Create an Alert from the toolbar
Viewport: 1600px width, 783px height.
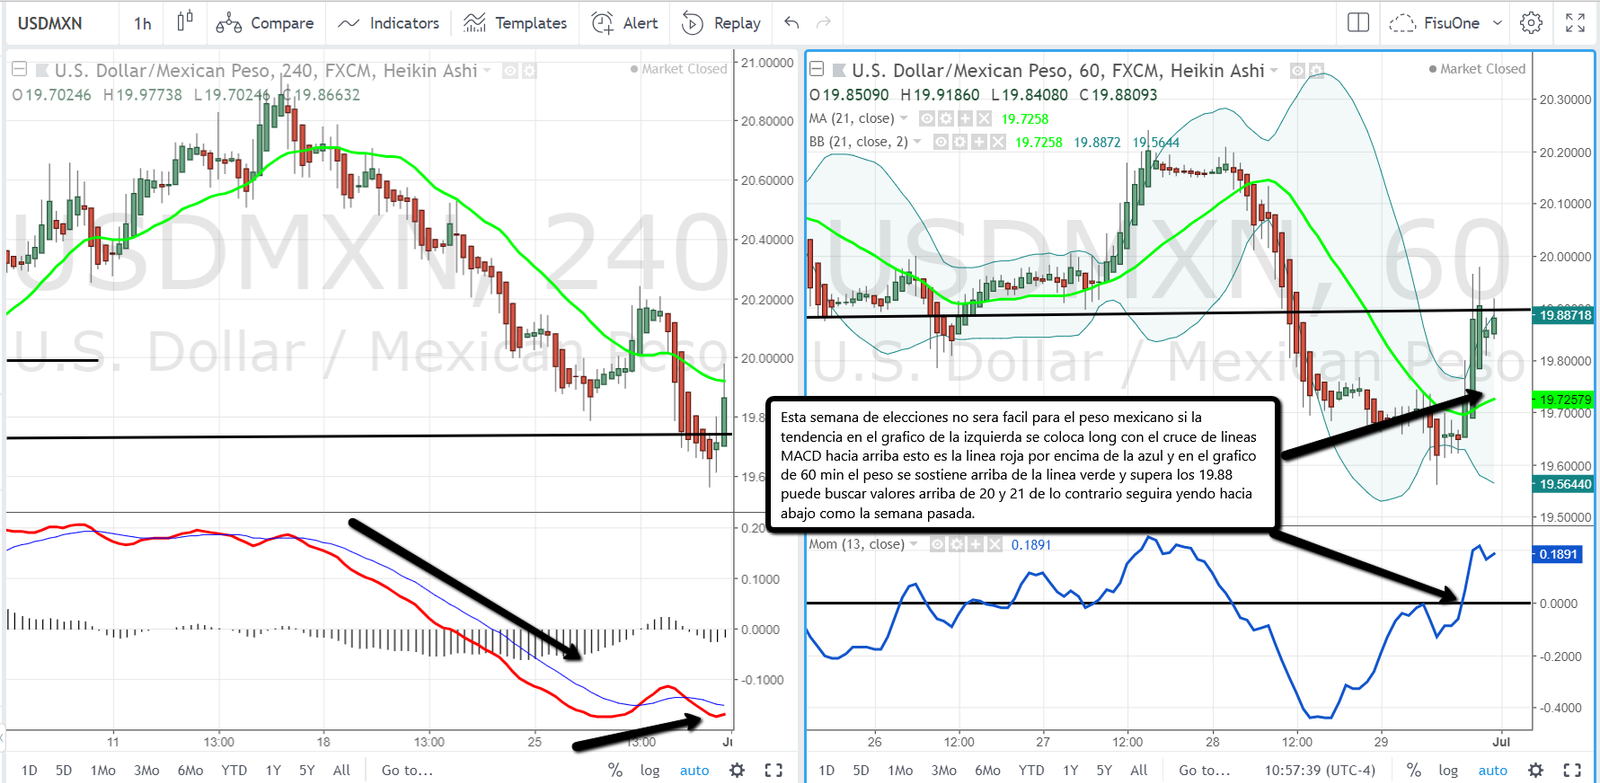coord(625,23)
